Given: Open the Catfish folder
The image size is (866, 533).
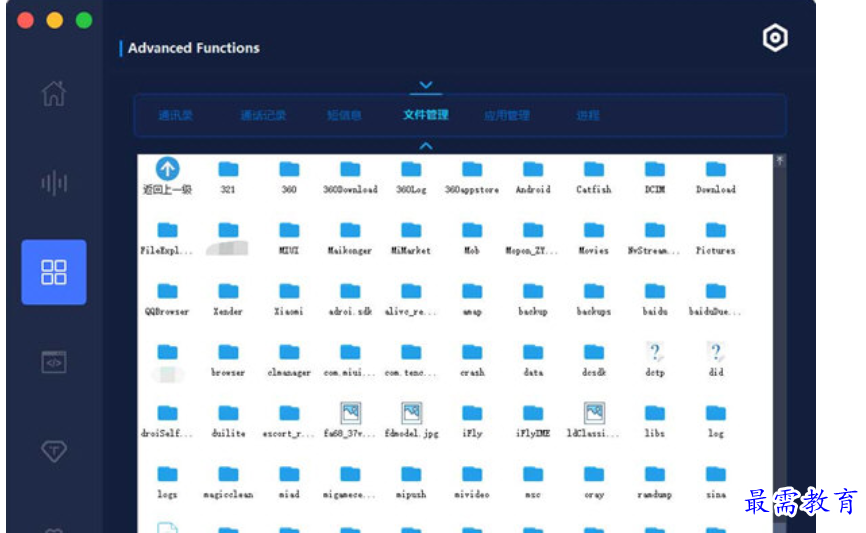Looking at the screenshot, I should (x=594, y=170).
